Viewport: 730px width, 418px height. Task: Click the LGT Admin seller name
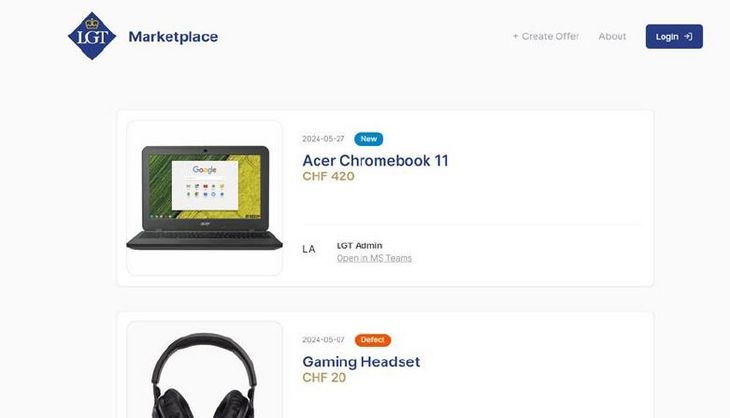359,245
